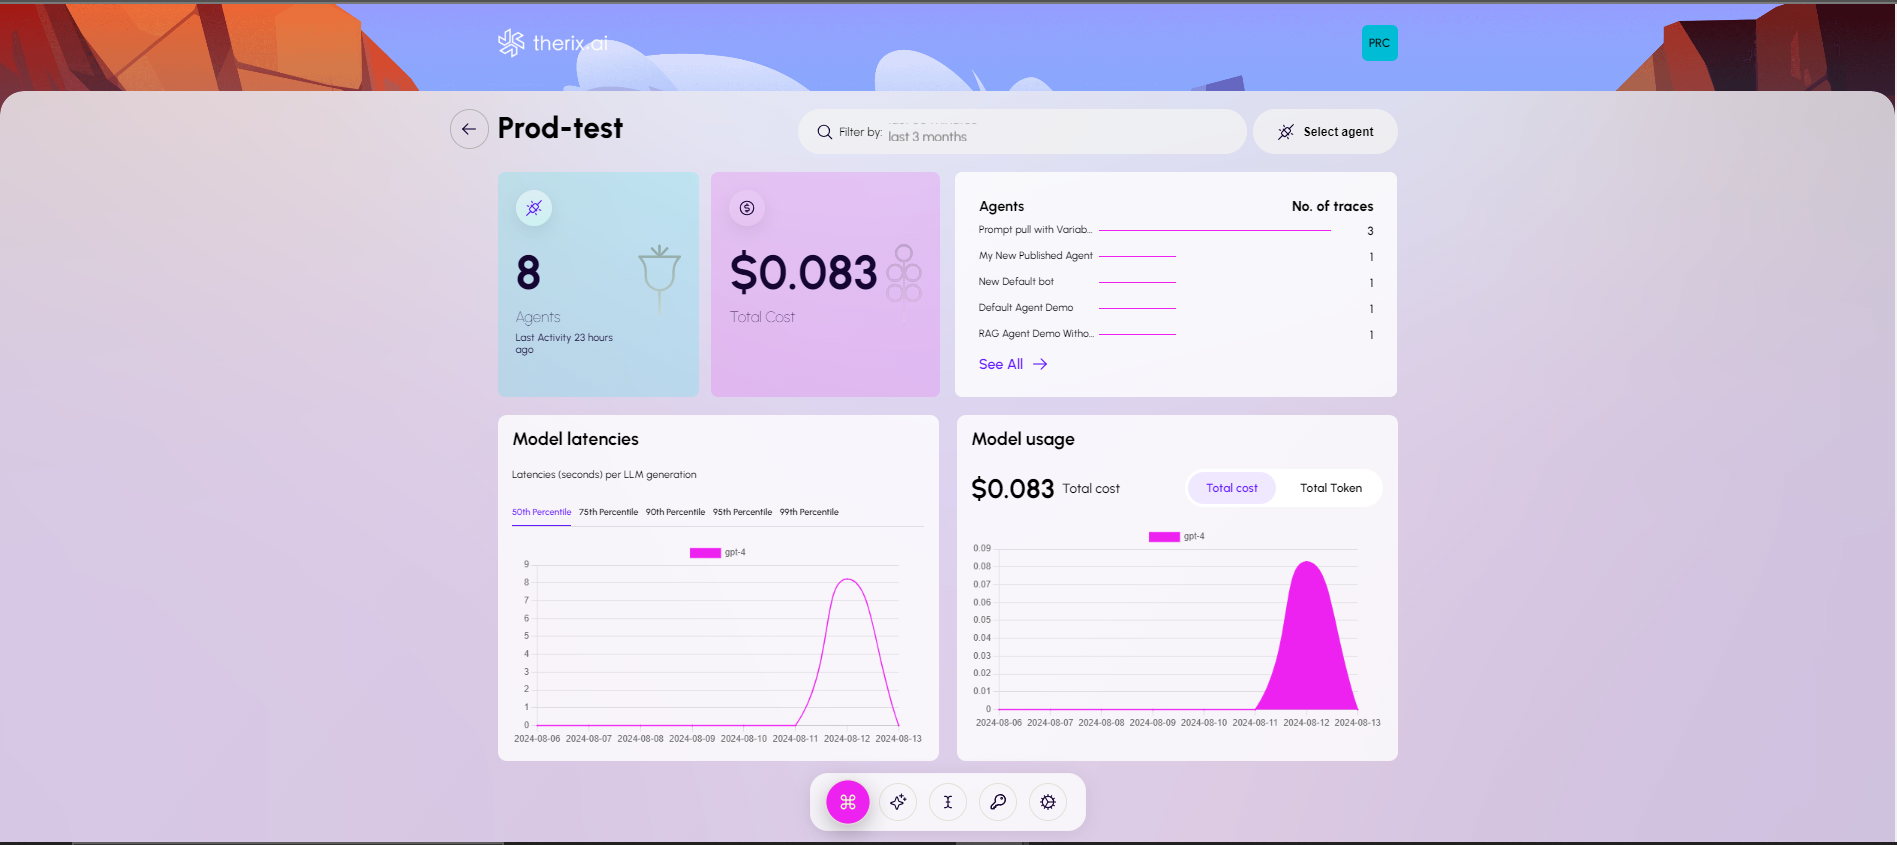The image size is (1897, 845).
Task: Click the latency curve peak on 2024-08-12
Action: point(848,580)
